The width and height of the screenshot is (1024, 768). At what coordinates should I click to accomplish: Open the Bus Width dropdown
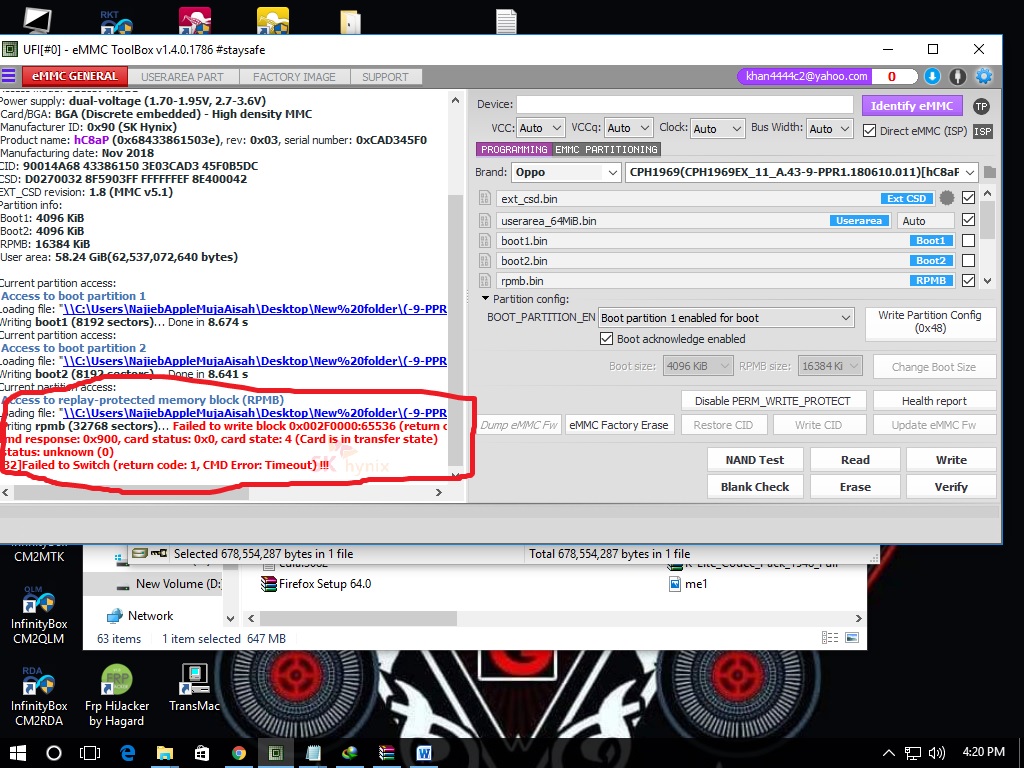[x=830, y=128]
